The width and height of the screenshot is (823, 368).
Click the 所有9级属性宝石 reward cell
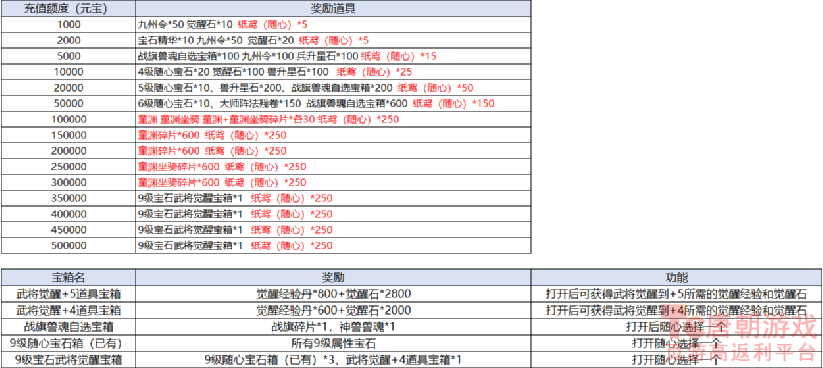click(x=333, y=343)
